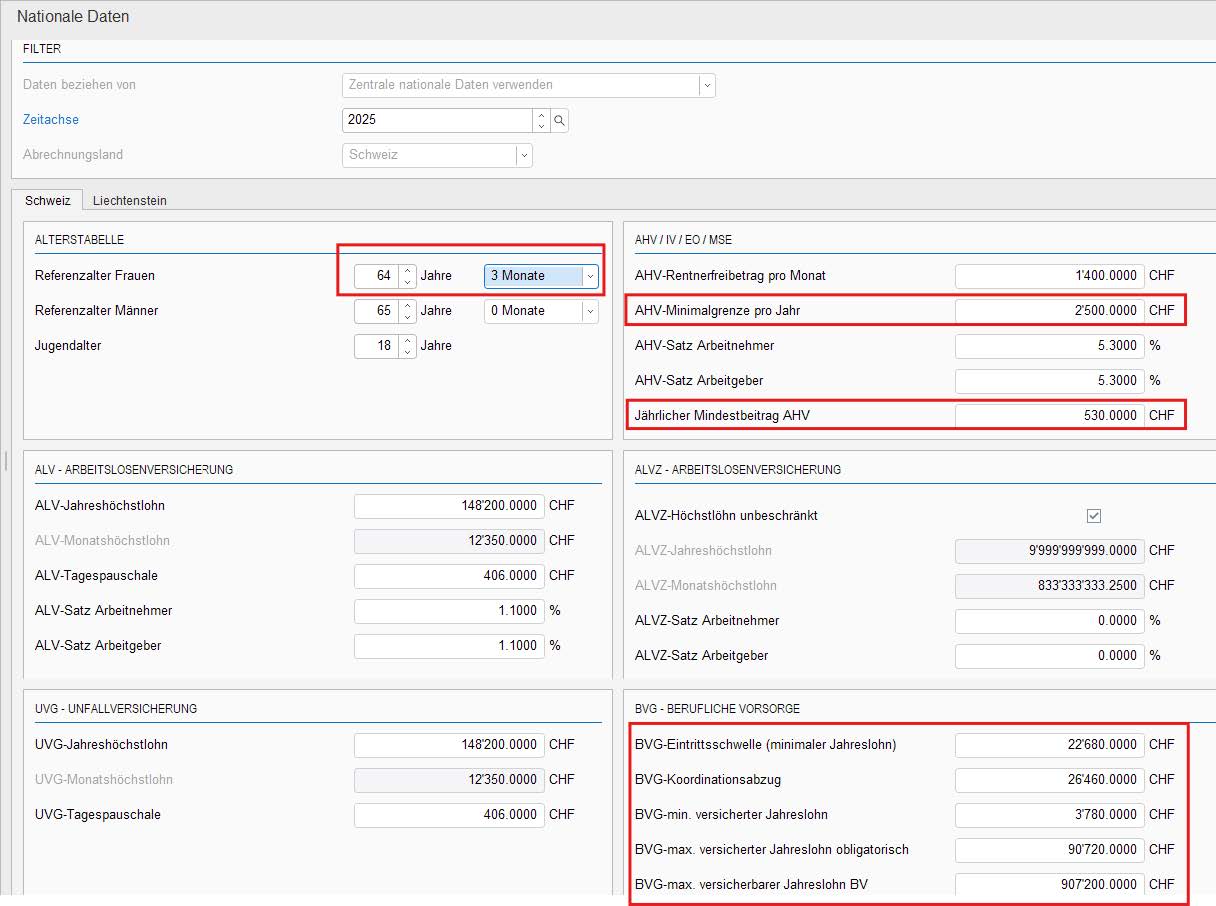Select the UVG-Tagespauschale input field
The height and width of the screenshot is (906, 1216).
(448, 815)
